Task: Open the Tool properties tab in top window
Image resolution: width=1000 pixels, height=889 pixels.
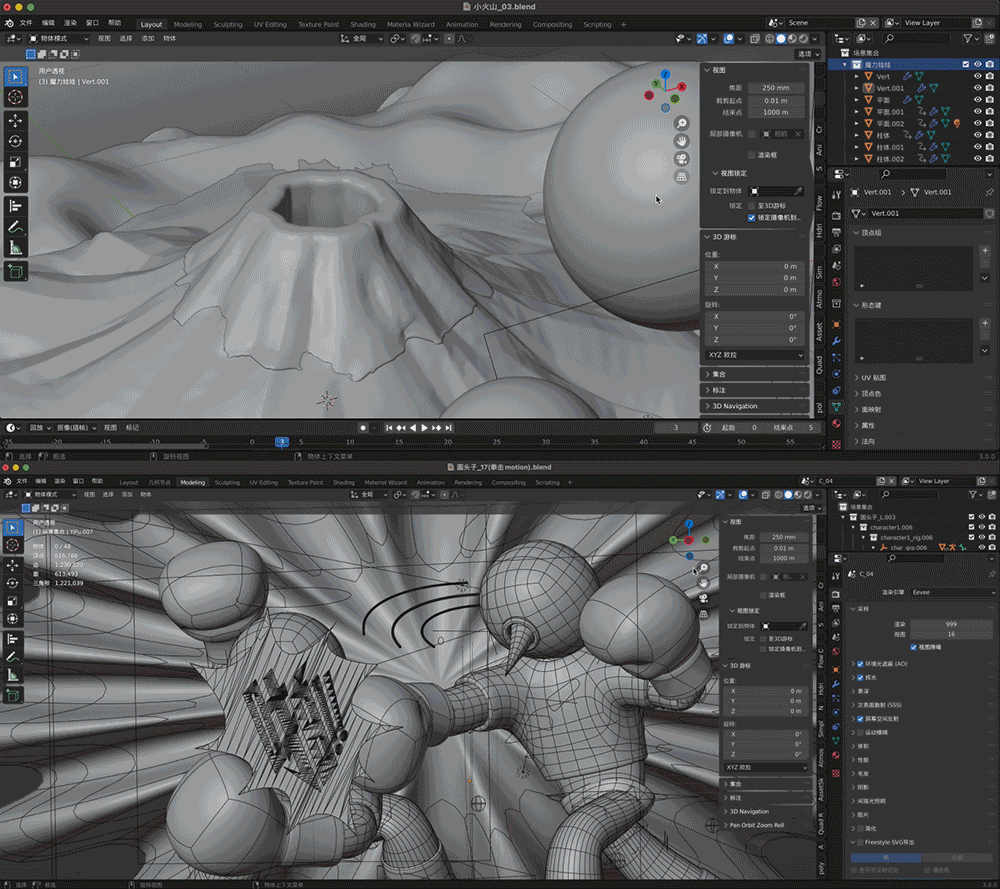Action: [837, 194]
